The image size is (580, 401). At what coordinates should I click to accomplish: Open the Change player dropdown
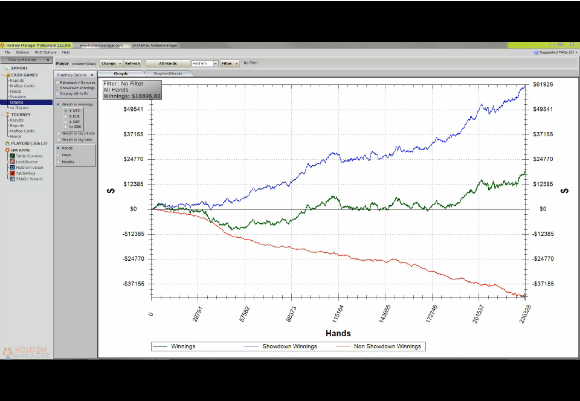click(x=111, y=64)
